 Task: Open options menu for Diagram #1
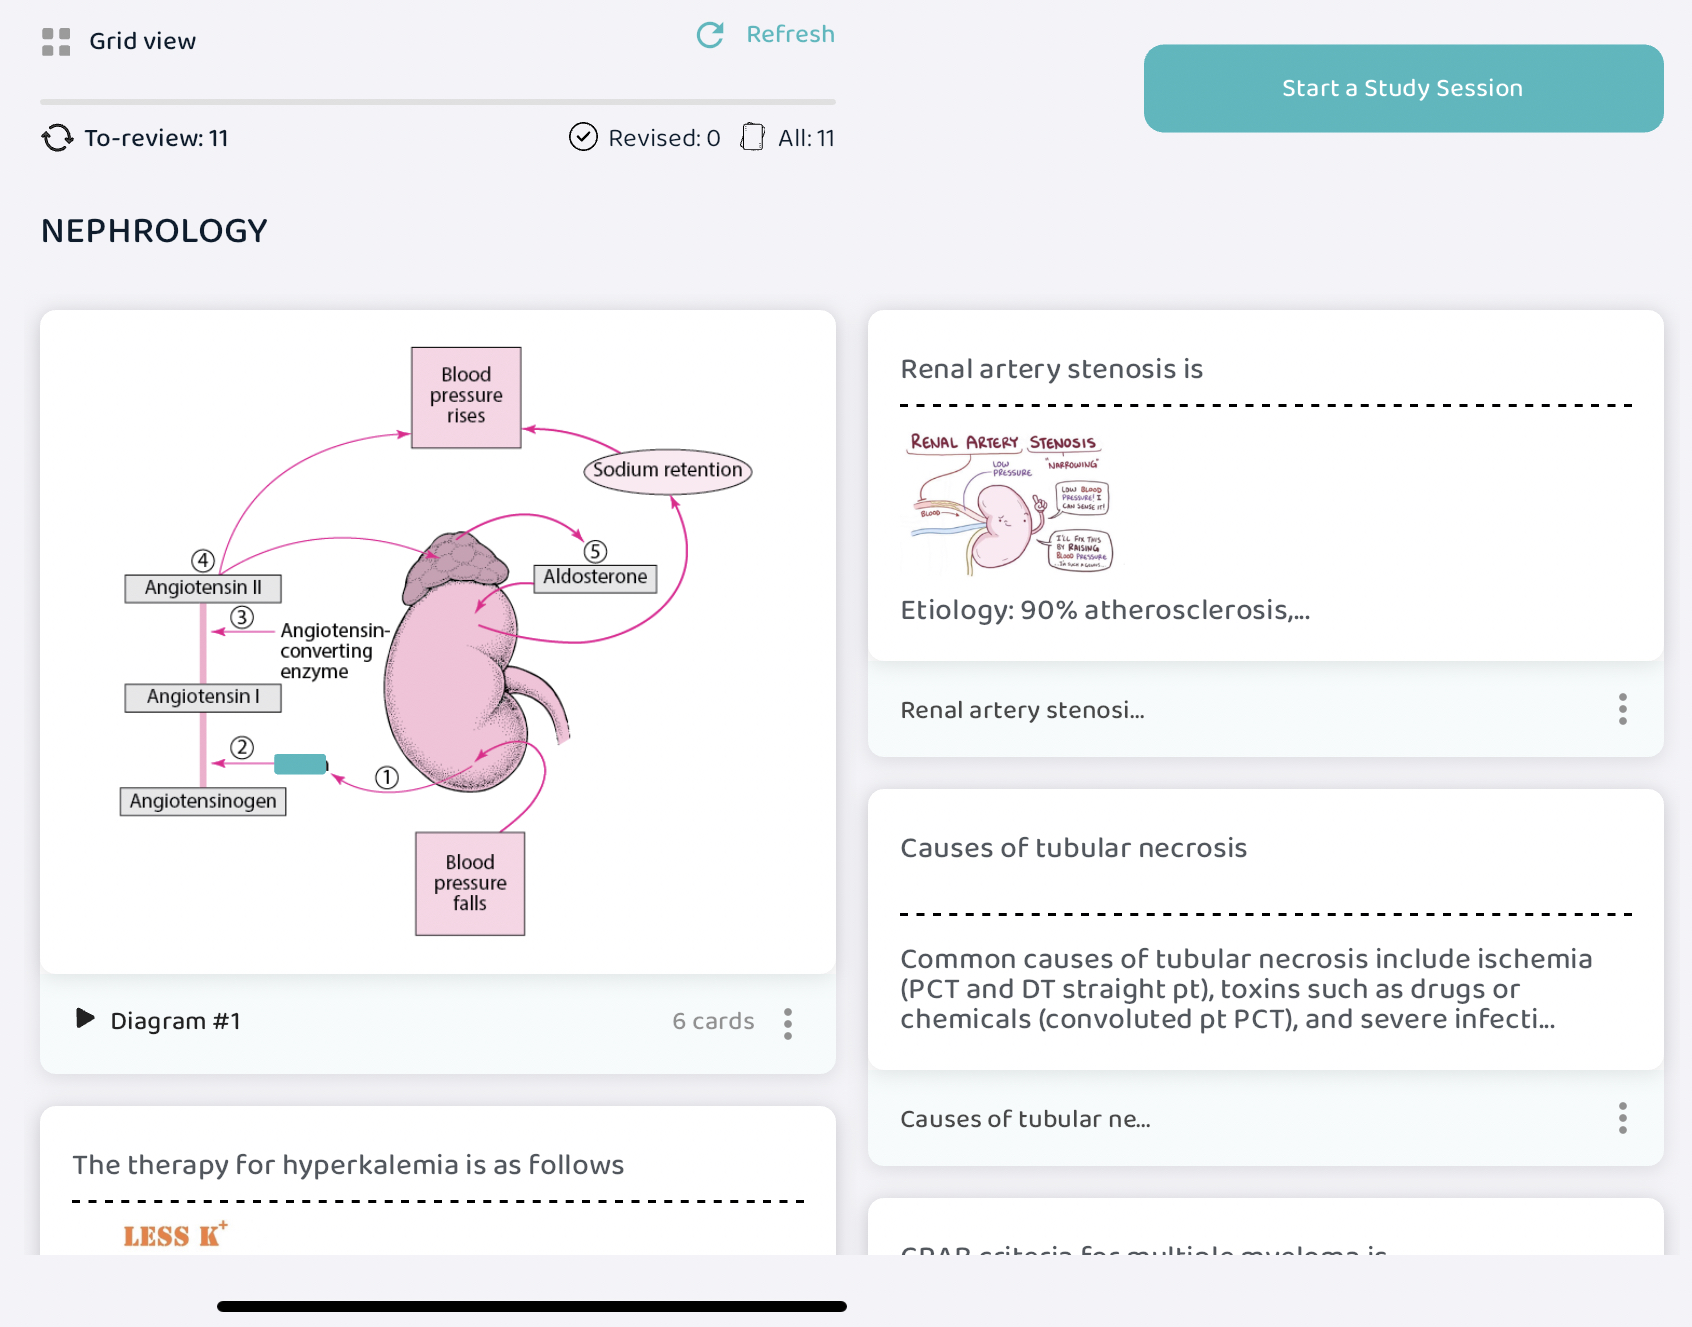click(788, 1023)
